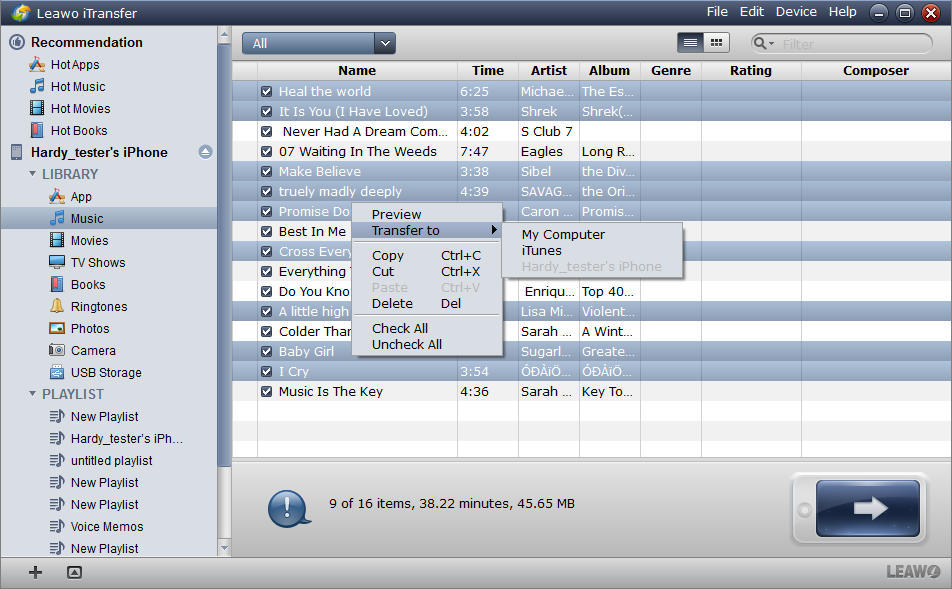
Task: Open the Help menu
Action: pyautogui.click(x=843, y=12)
